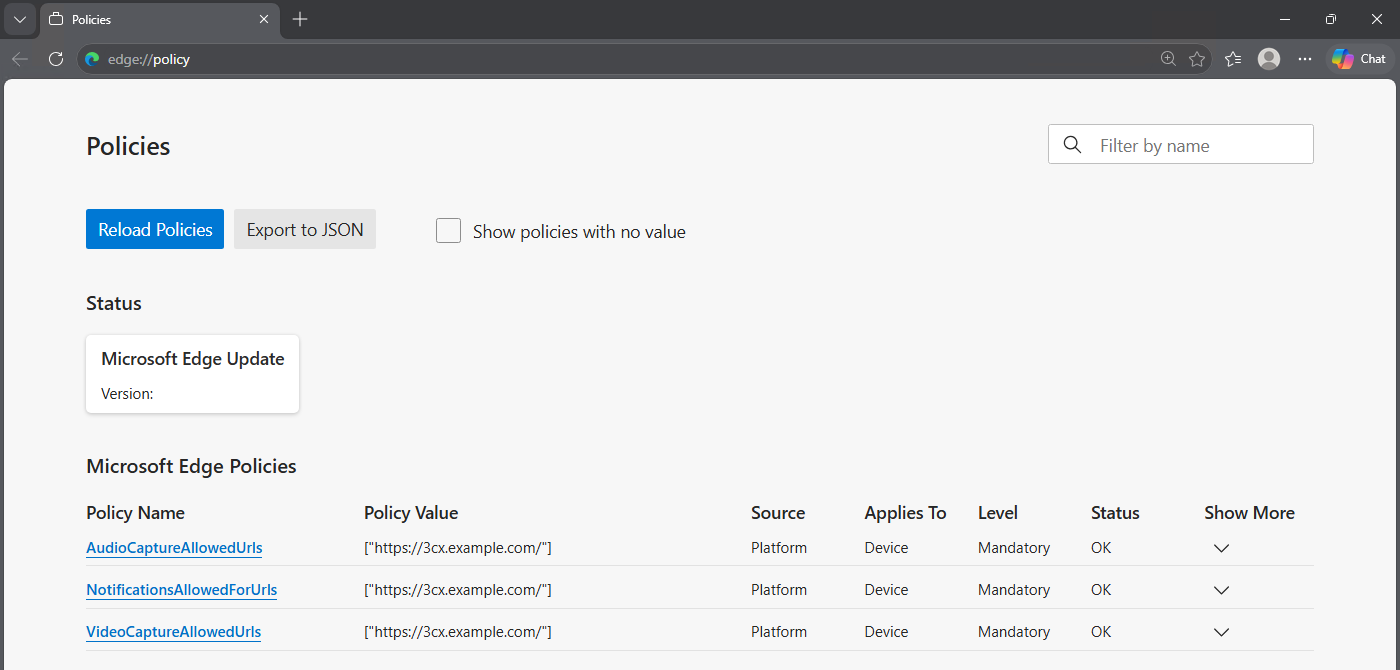
Task: Click the VideoCaptureAllowedUrls policy value cell
Action: pyautogui.click(x=458, y=632)
